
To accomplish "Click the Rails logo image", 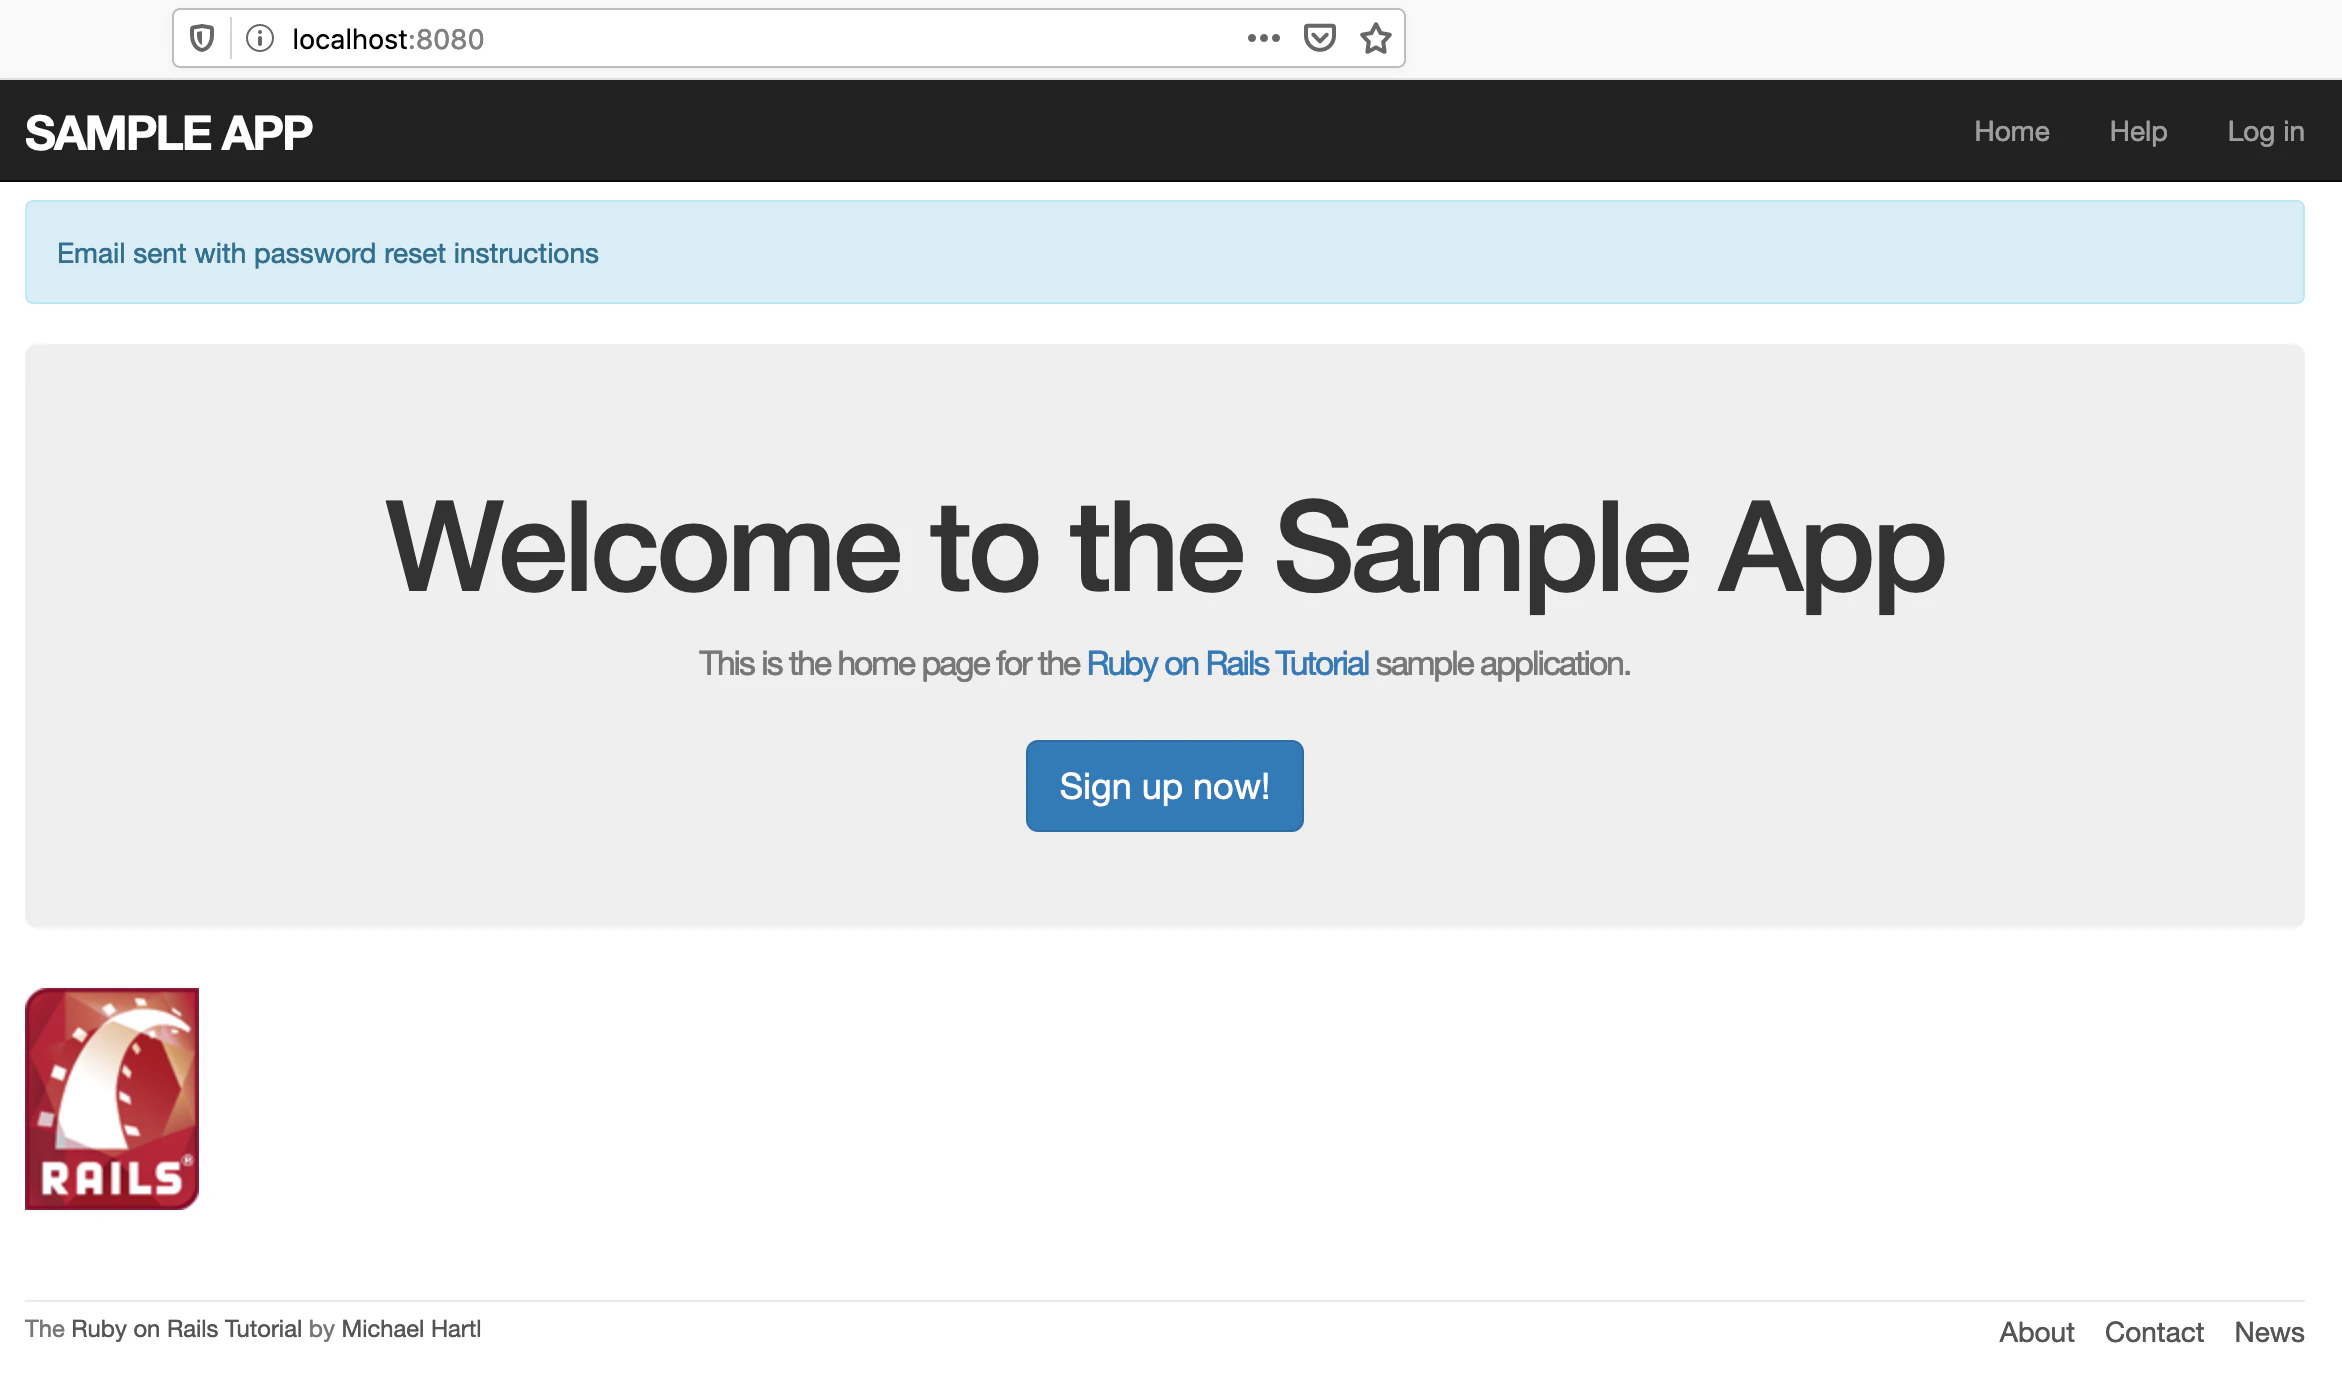I will coord(112,1098).
